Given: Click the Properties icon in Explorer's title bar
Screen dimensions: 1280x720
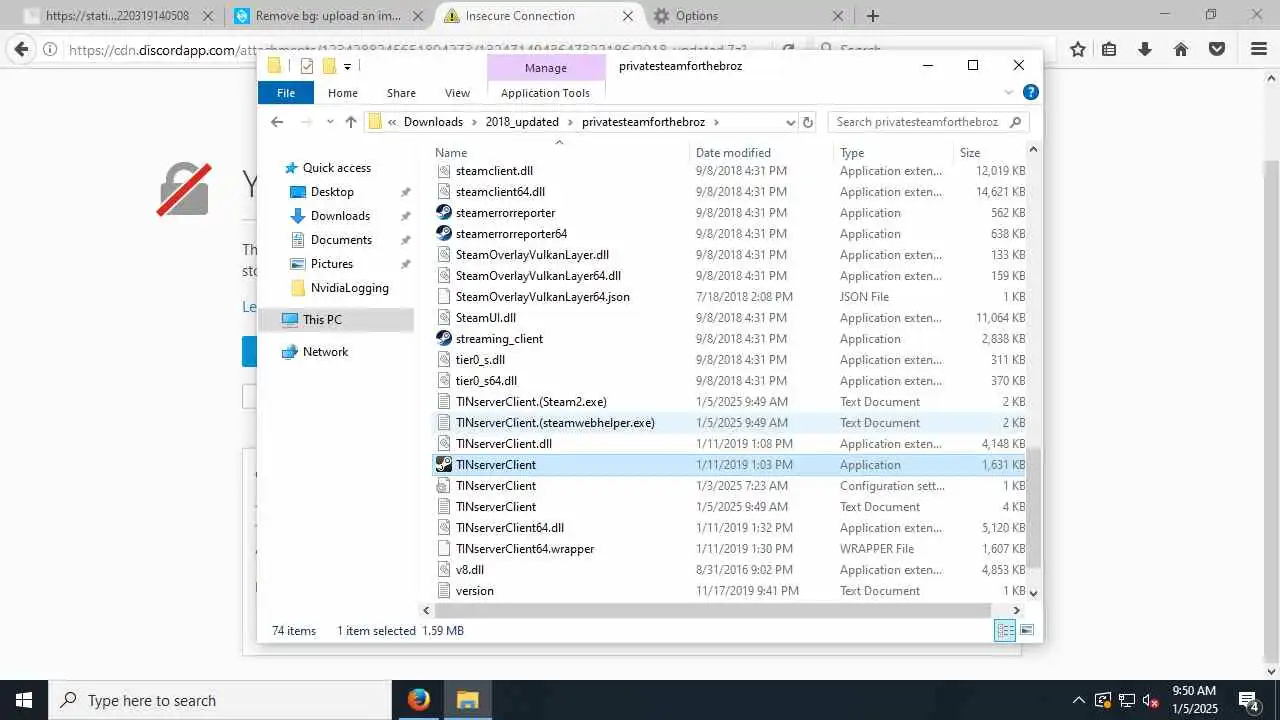Looking at the screenshot, I should coord(307,66).
